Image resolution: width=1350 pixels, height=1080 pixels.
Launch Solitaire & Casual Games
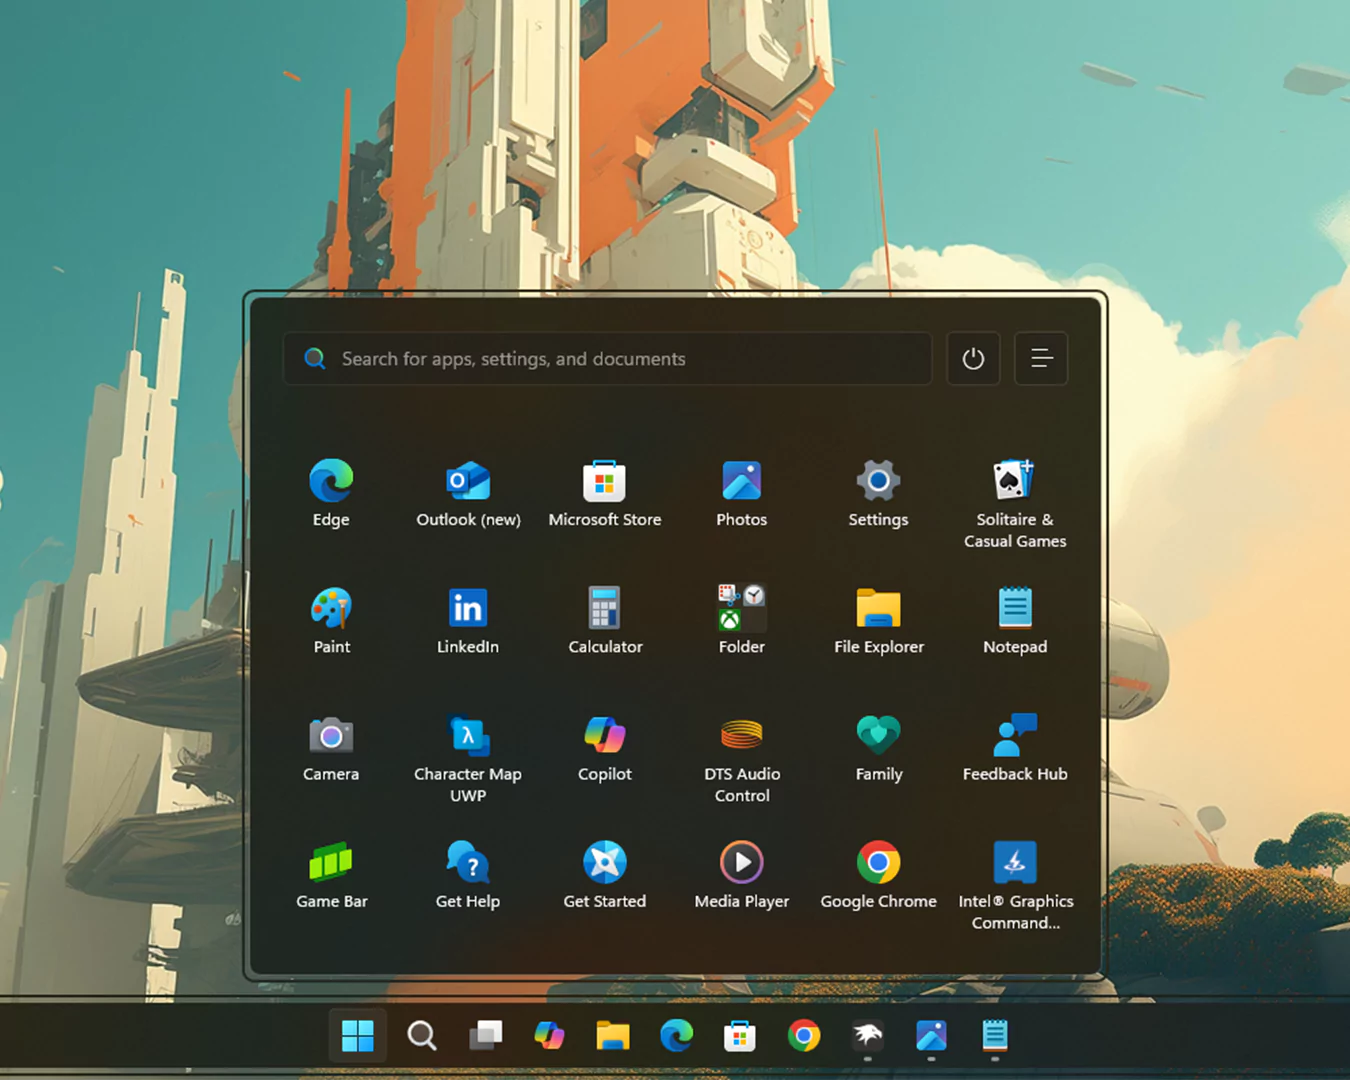[1015, 504]
